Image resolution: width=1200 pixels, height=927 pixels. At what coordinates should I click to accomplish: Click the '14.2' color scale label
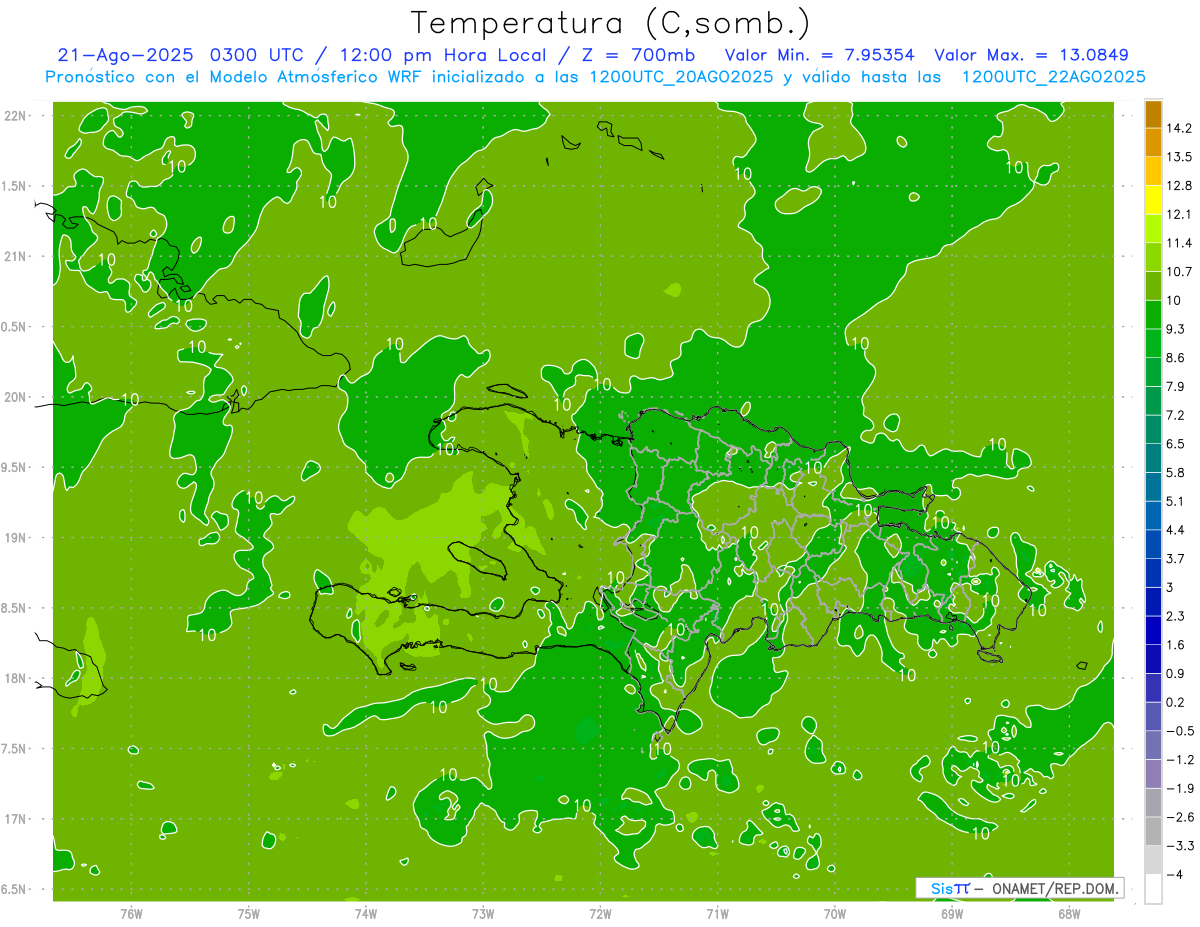pyautogui.click(x=1180, y=128)
